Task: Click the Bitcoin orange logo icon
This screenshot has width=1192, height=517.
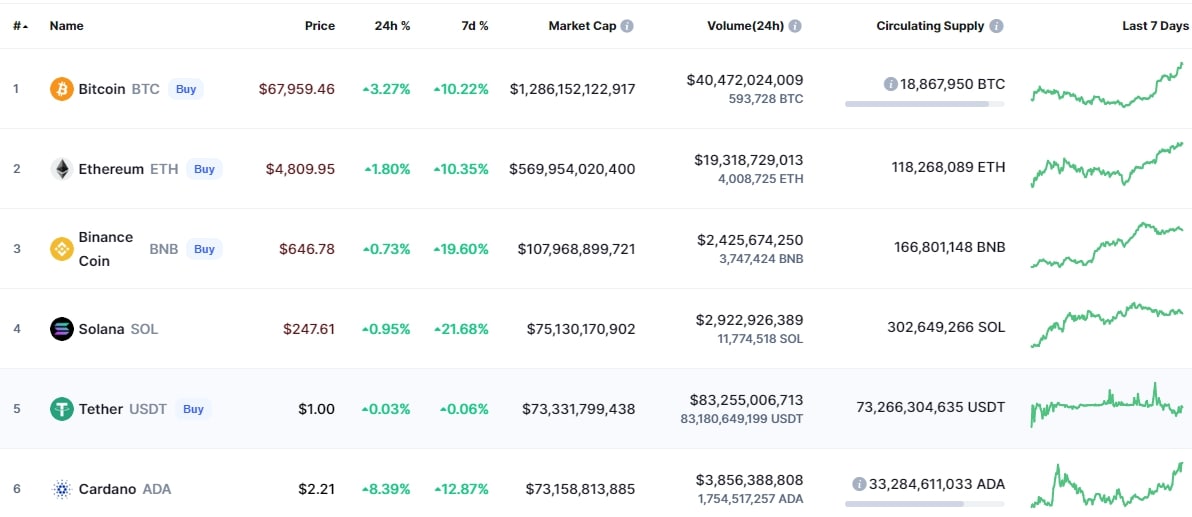Action: click(x=62, y=89)
